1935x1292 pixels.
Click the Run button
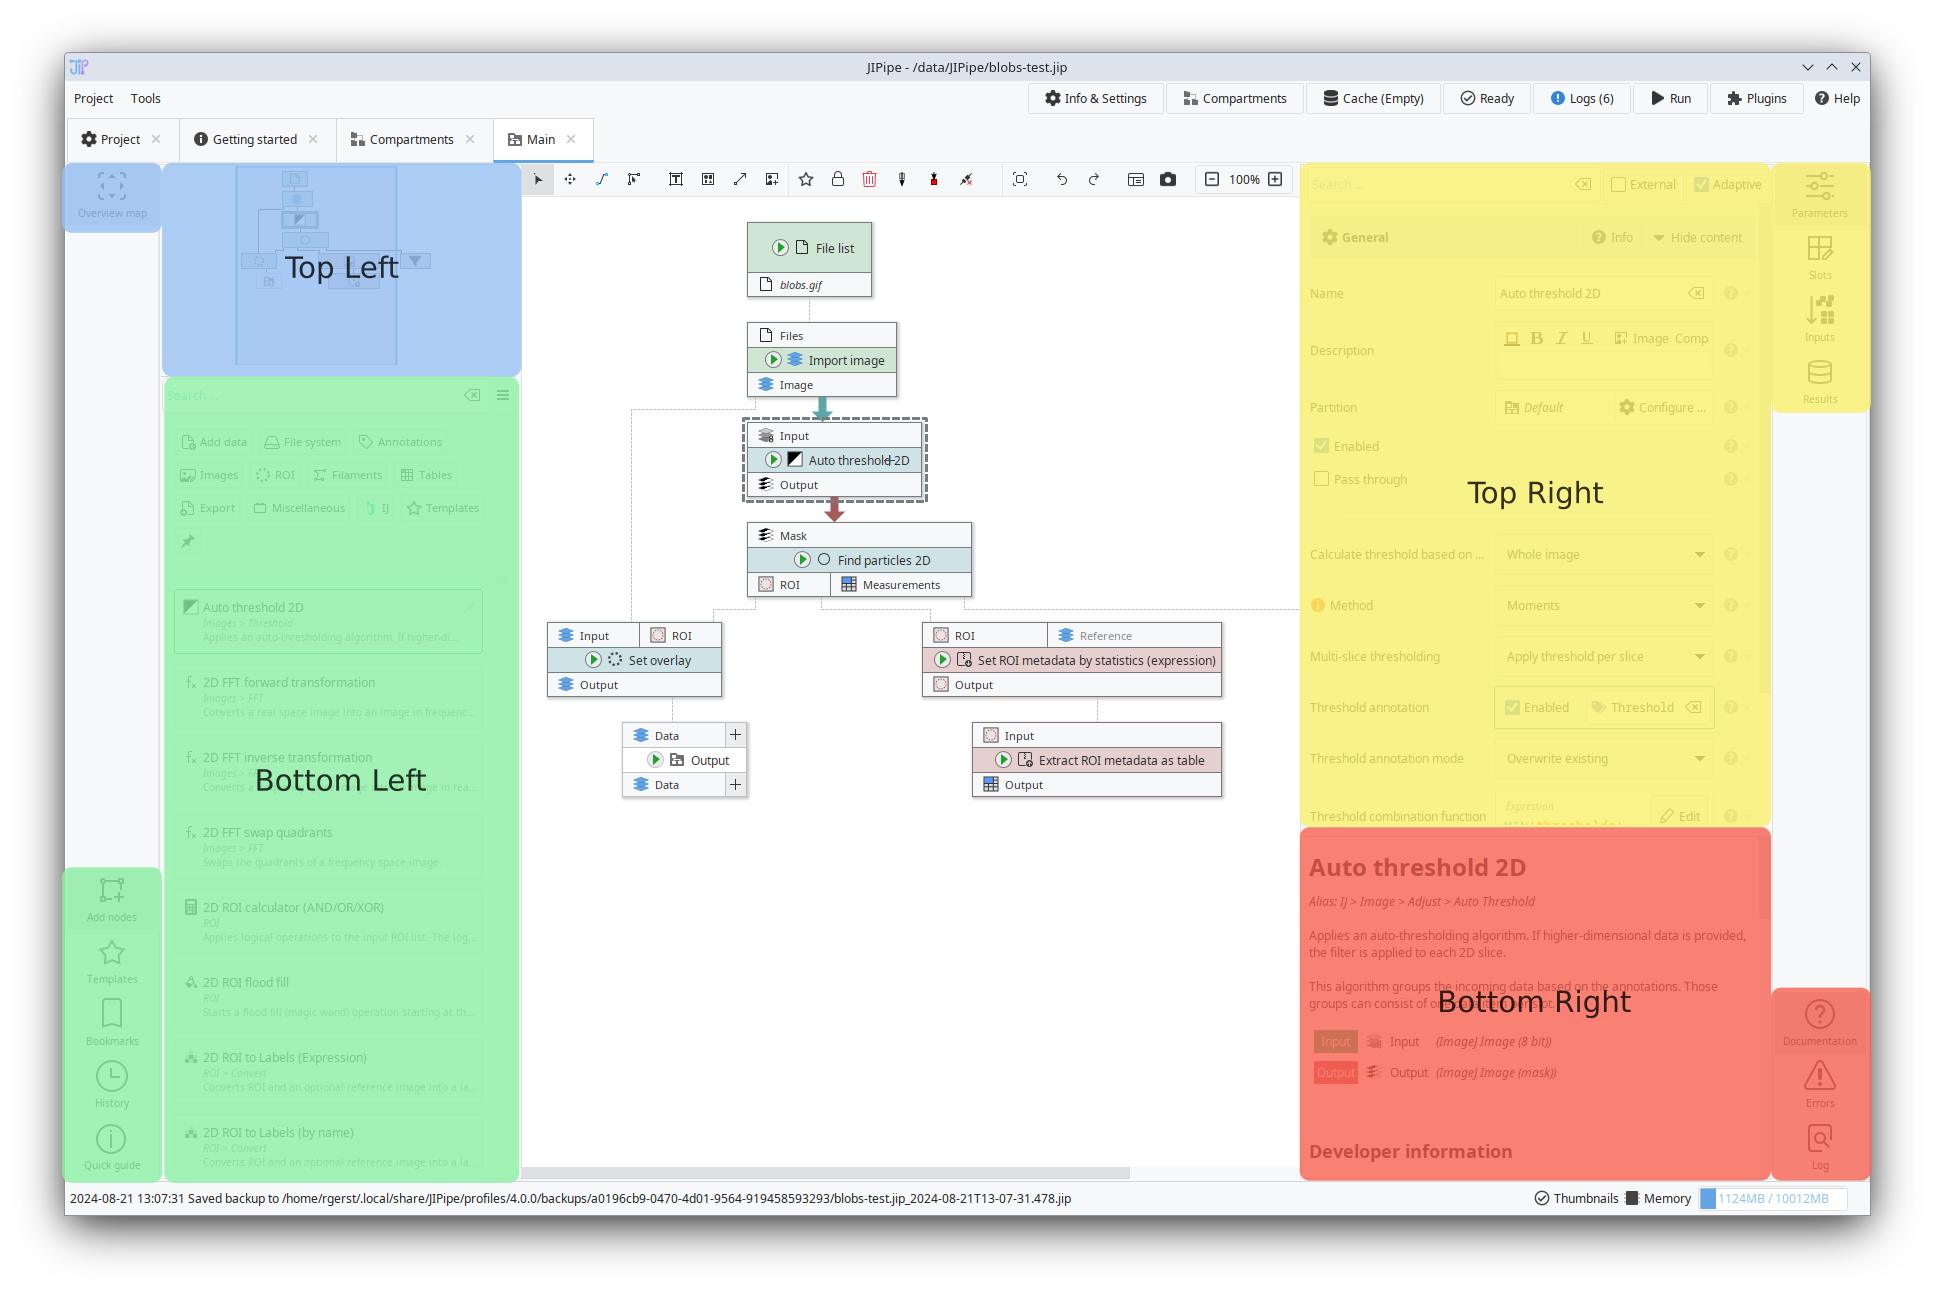click(x=1671, y=98)
